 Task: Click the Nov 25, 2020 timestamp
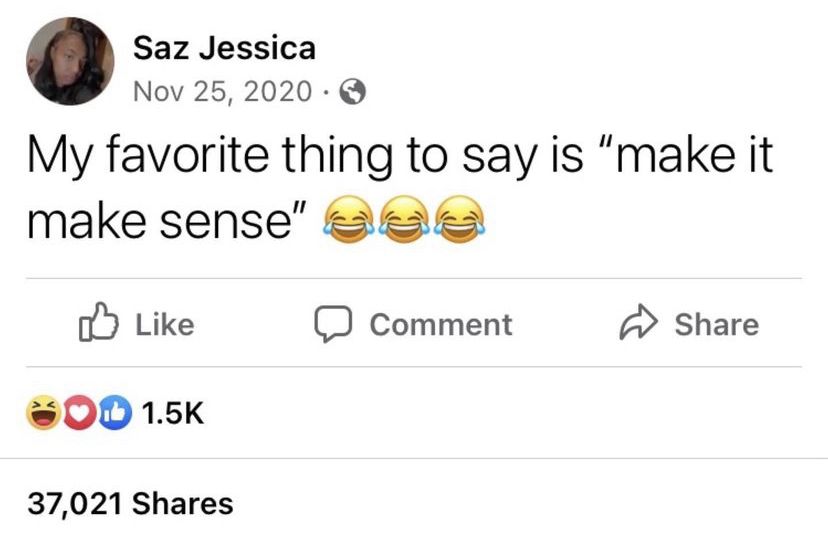[x=223, y=92]
